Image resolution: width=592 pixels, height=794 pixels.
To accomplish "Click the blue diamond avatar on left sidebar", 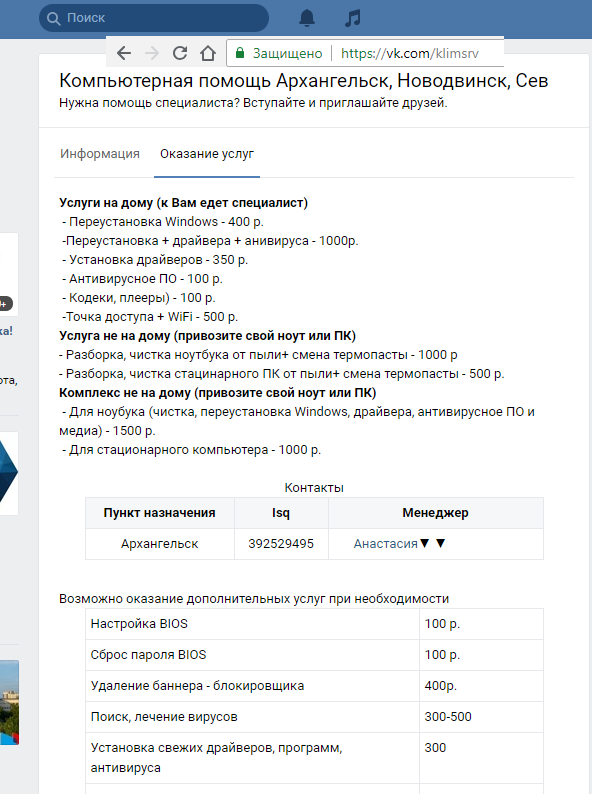I will point(9,473).
